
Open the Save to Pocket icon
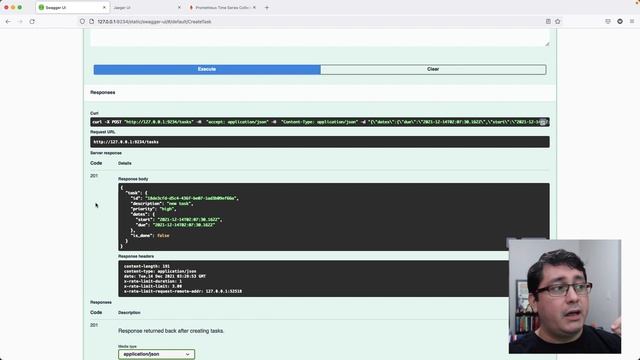[x=608, y=21]
